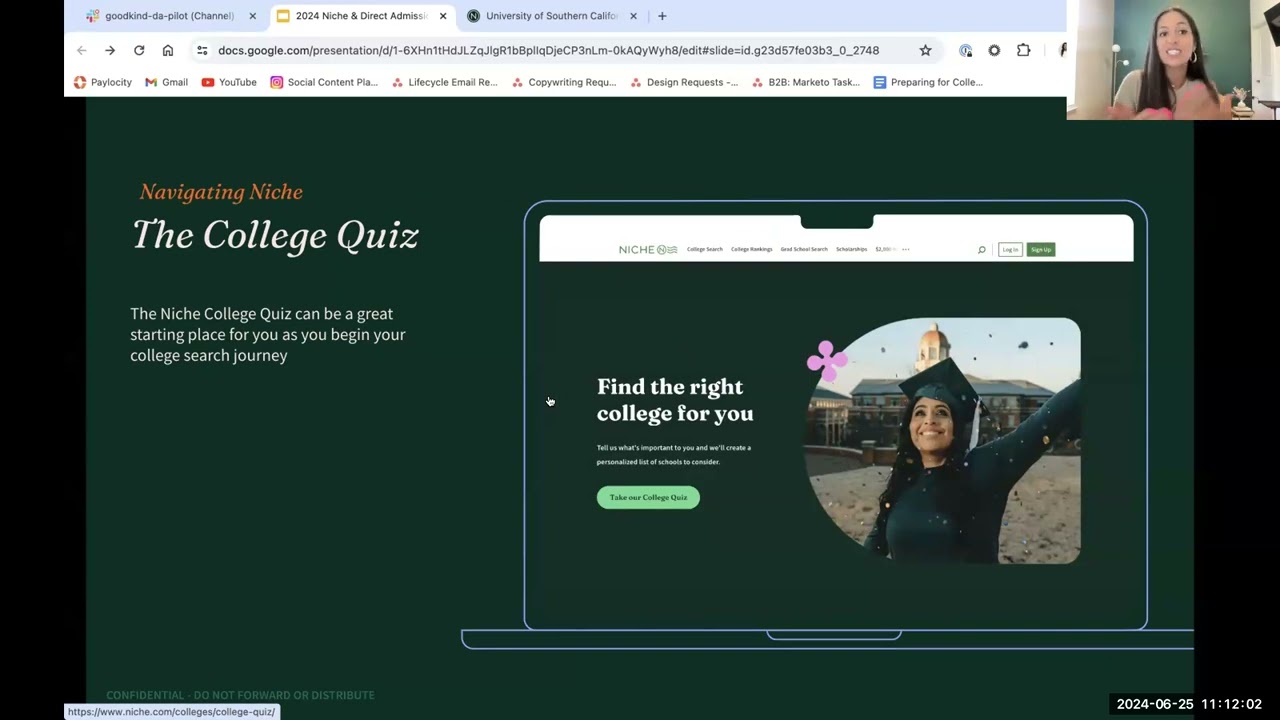This screenshot has height=720, width=1280.
Task: Click the address bar URL
Action: pyautogui.click(x=548, y=50)
